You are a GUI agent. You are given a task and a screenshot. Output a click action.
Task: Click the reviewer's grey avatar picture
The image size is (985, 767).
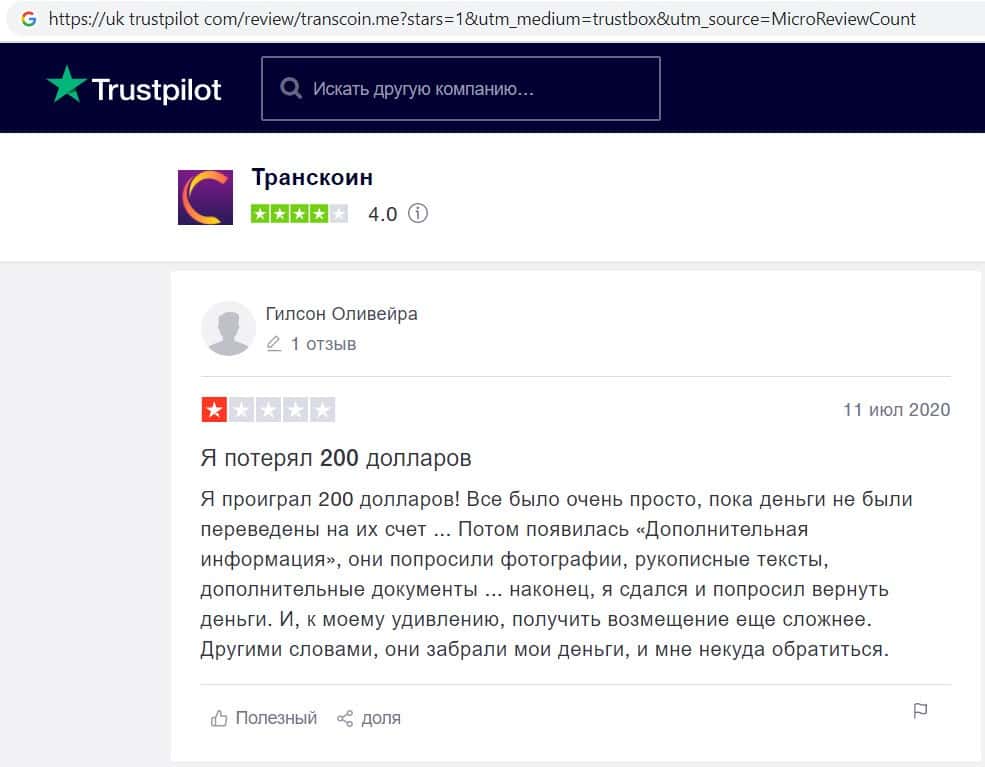click(228, 328)
